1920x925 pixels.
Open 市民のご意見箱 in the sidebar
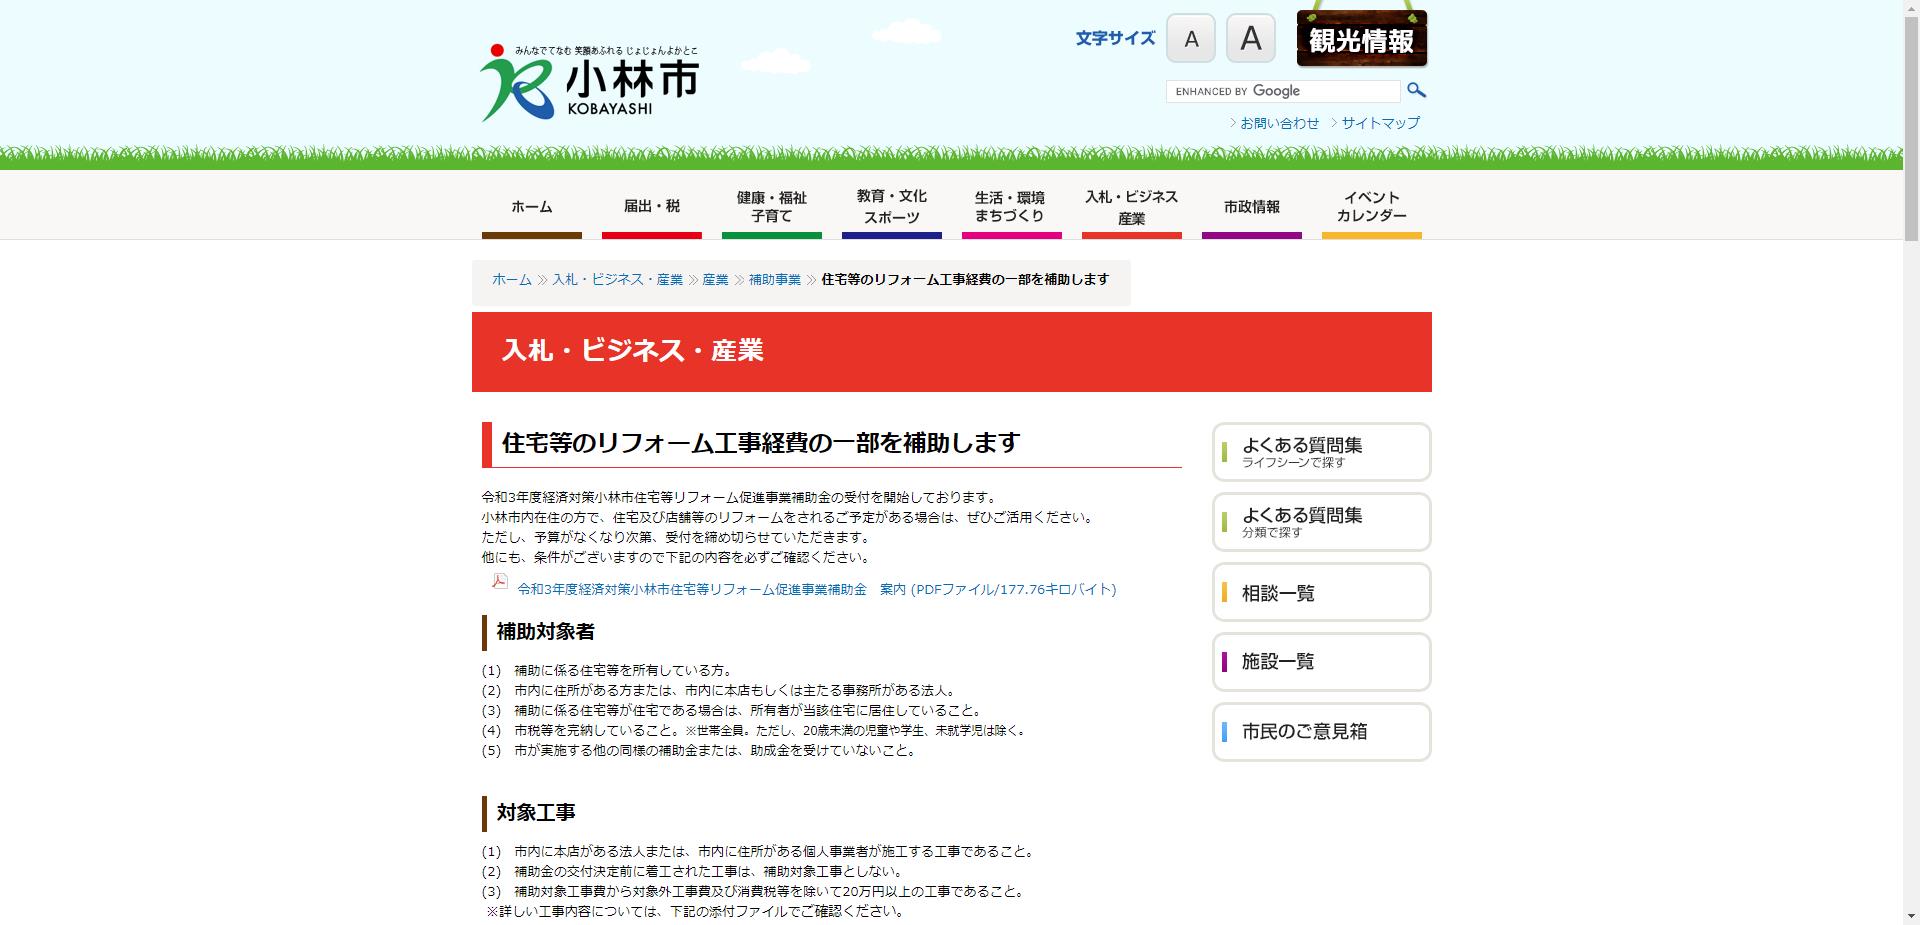point(1321,732)
